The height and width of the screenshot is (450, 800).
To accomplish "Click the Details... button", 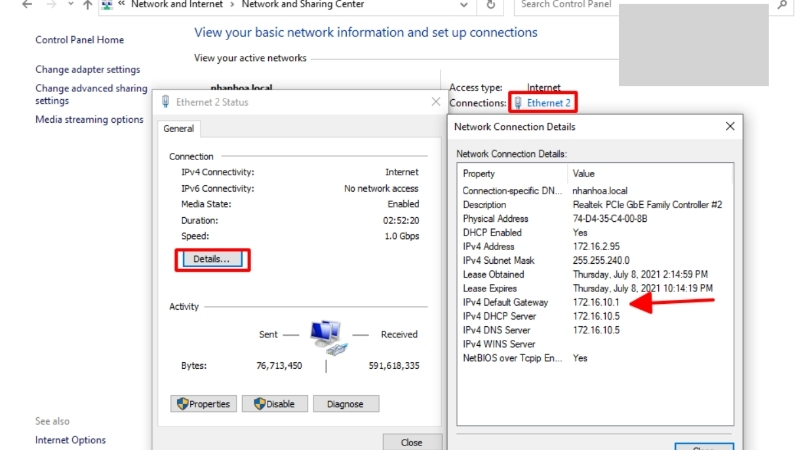I will pos(212,259).
